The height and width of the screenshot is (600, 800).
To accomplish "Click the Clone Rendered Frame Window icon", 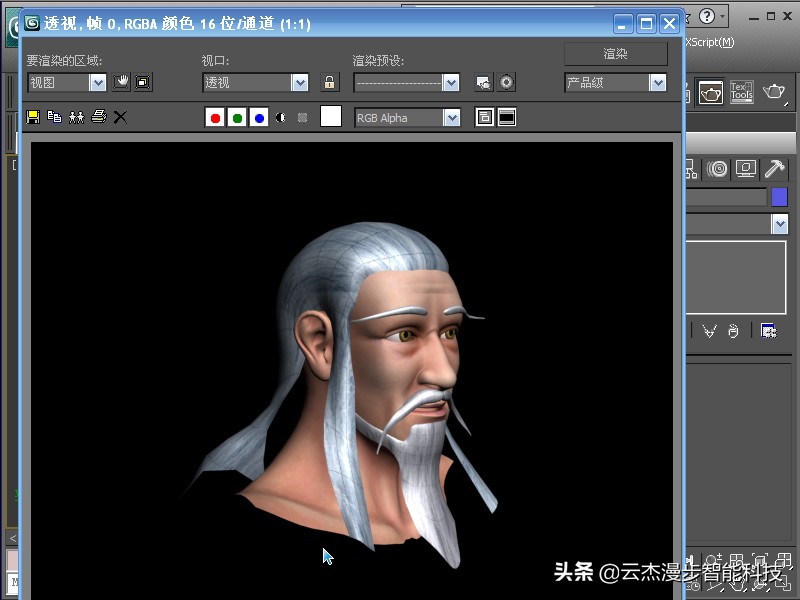I will click(76, 116).
